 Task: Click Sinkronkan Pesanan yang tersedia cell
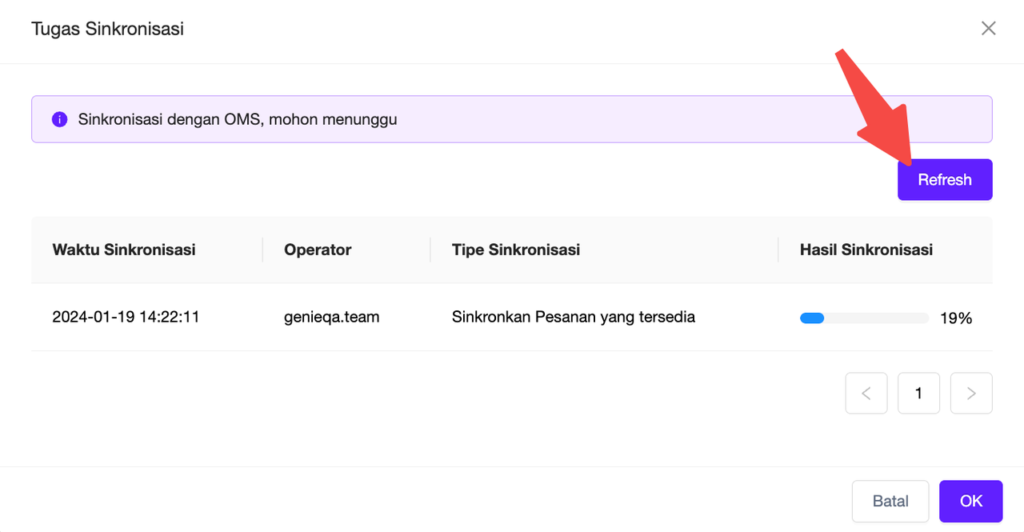[x=573, y=317]
